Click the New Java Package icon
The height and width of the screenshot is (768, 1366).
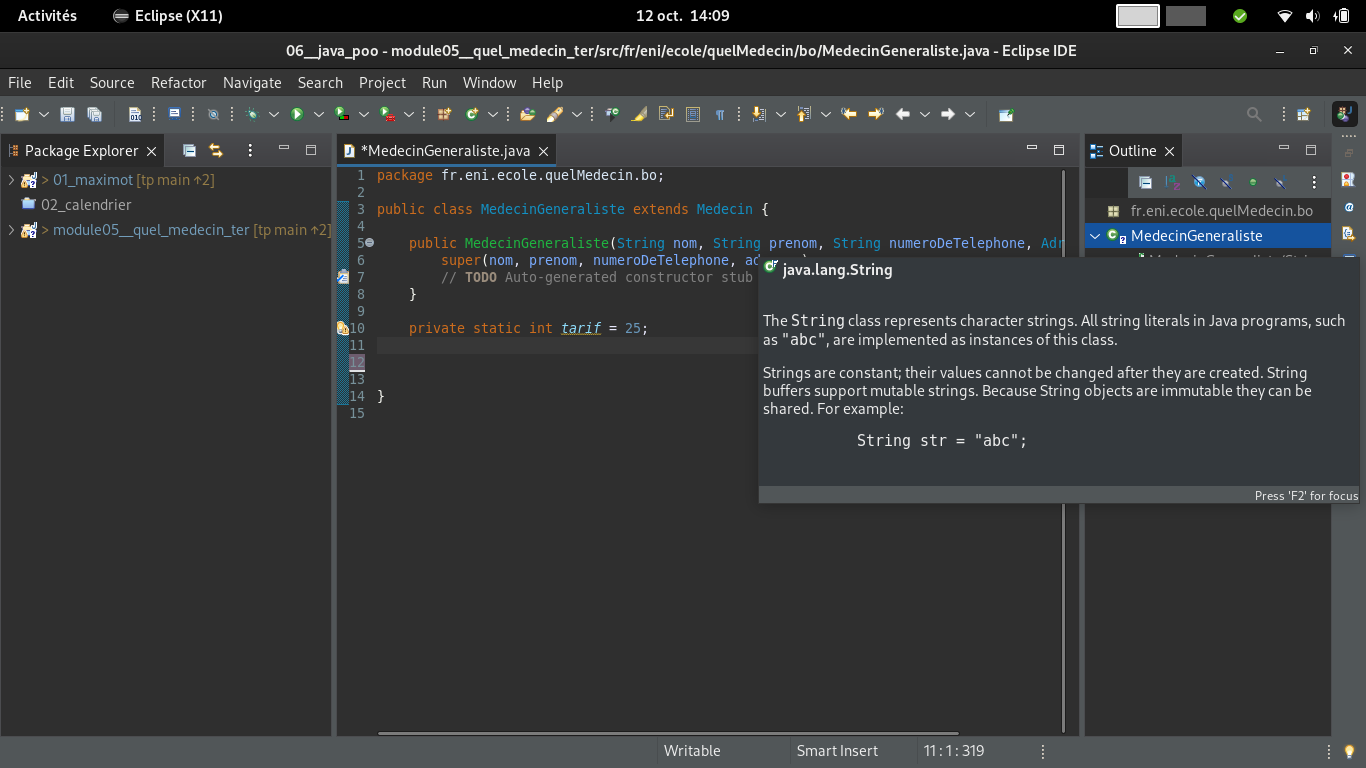point(444,114)
